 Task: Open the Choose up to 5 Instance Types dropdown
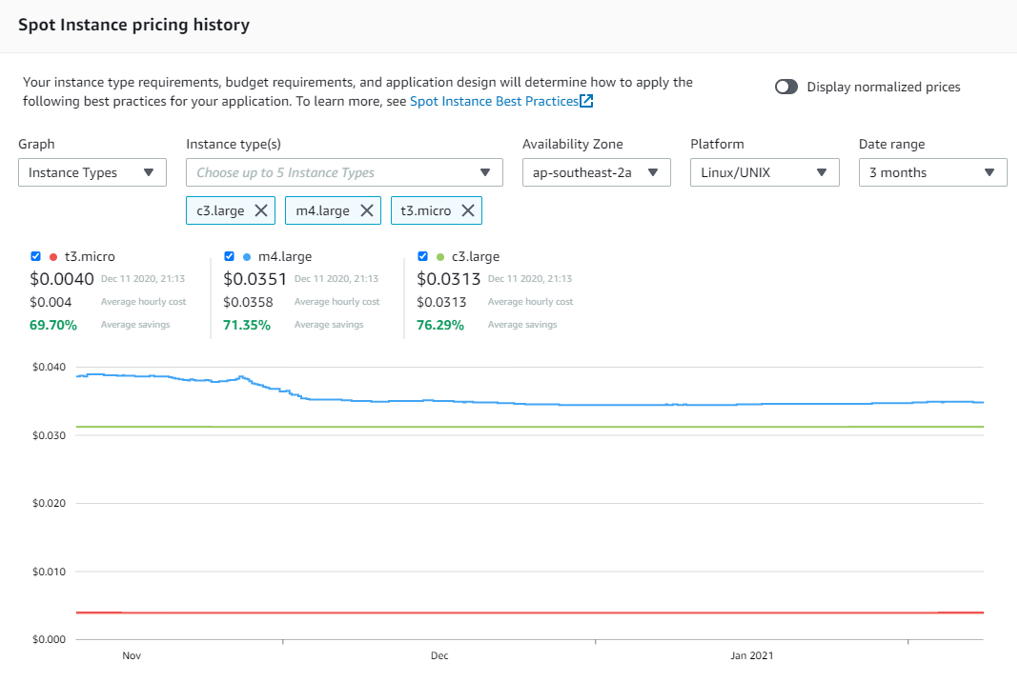pyautogui.click(x=344, y=173)
